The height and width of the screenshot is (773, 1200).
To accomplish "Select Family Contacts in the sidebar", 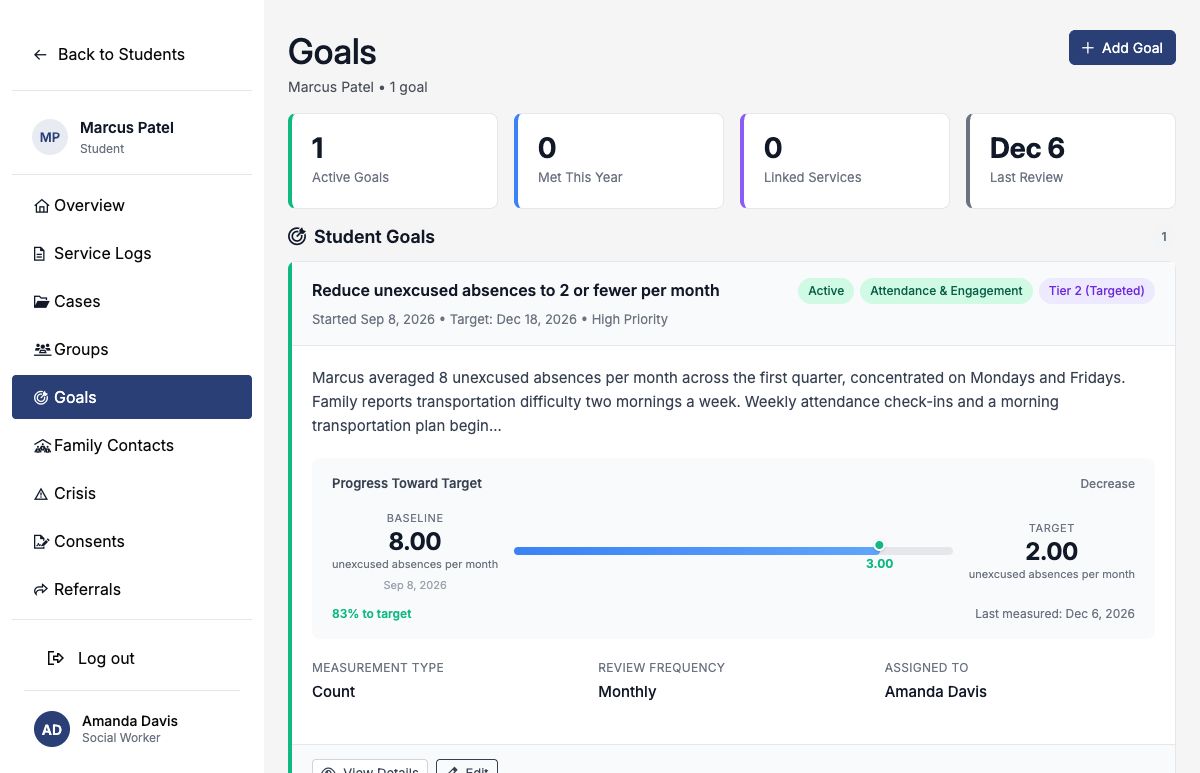I will 132,446.
